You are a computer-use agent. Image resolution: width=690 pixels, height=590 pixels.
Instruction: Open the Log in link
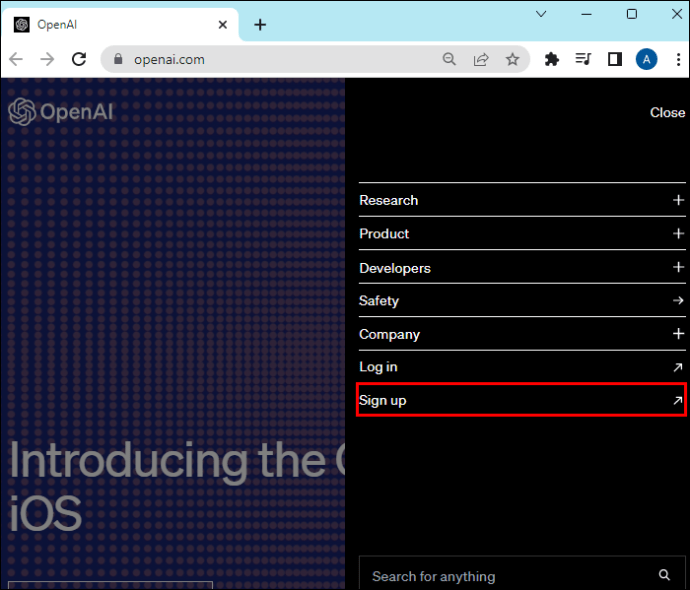tap(522, 367)
